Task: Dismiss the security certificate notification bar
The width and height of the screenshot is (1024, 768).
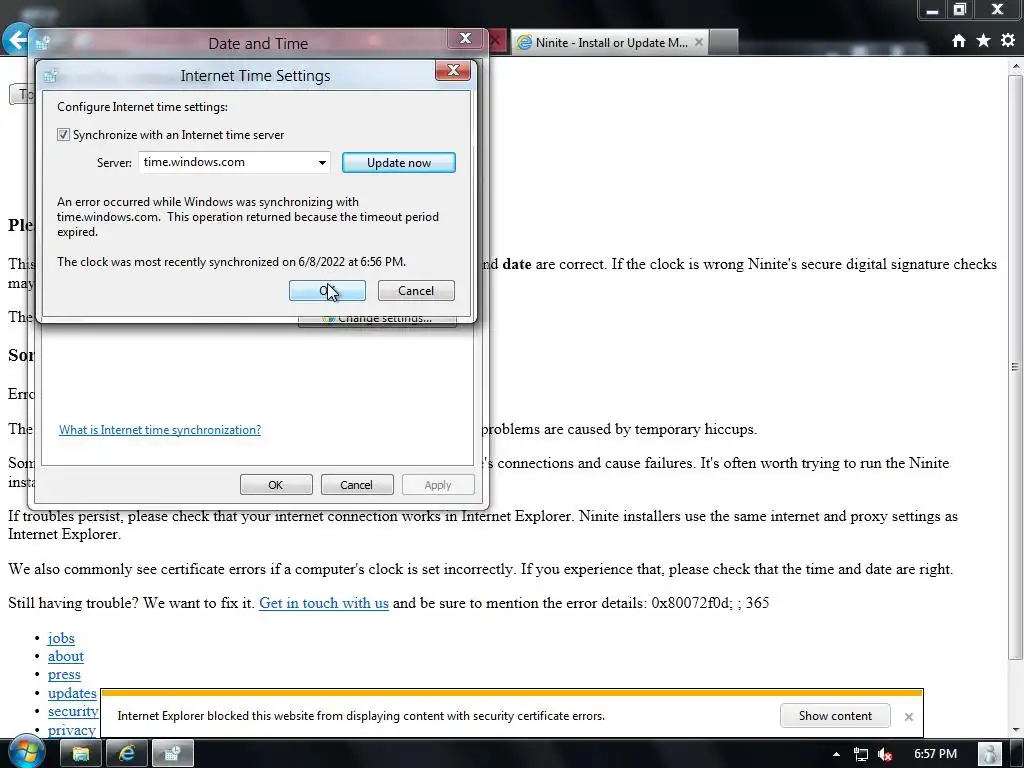Action: point(908,716)
